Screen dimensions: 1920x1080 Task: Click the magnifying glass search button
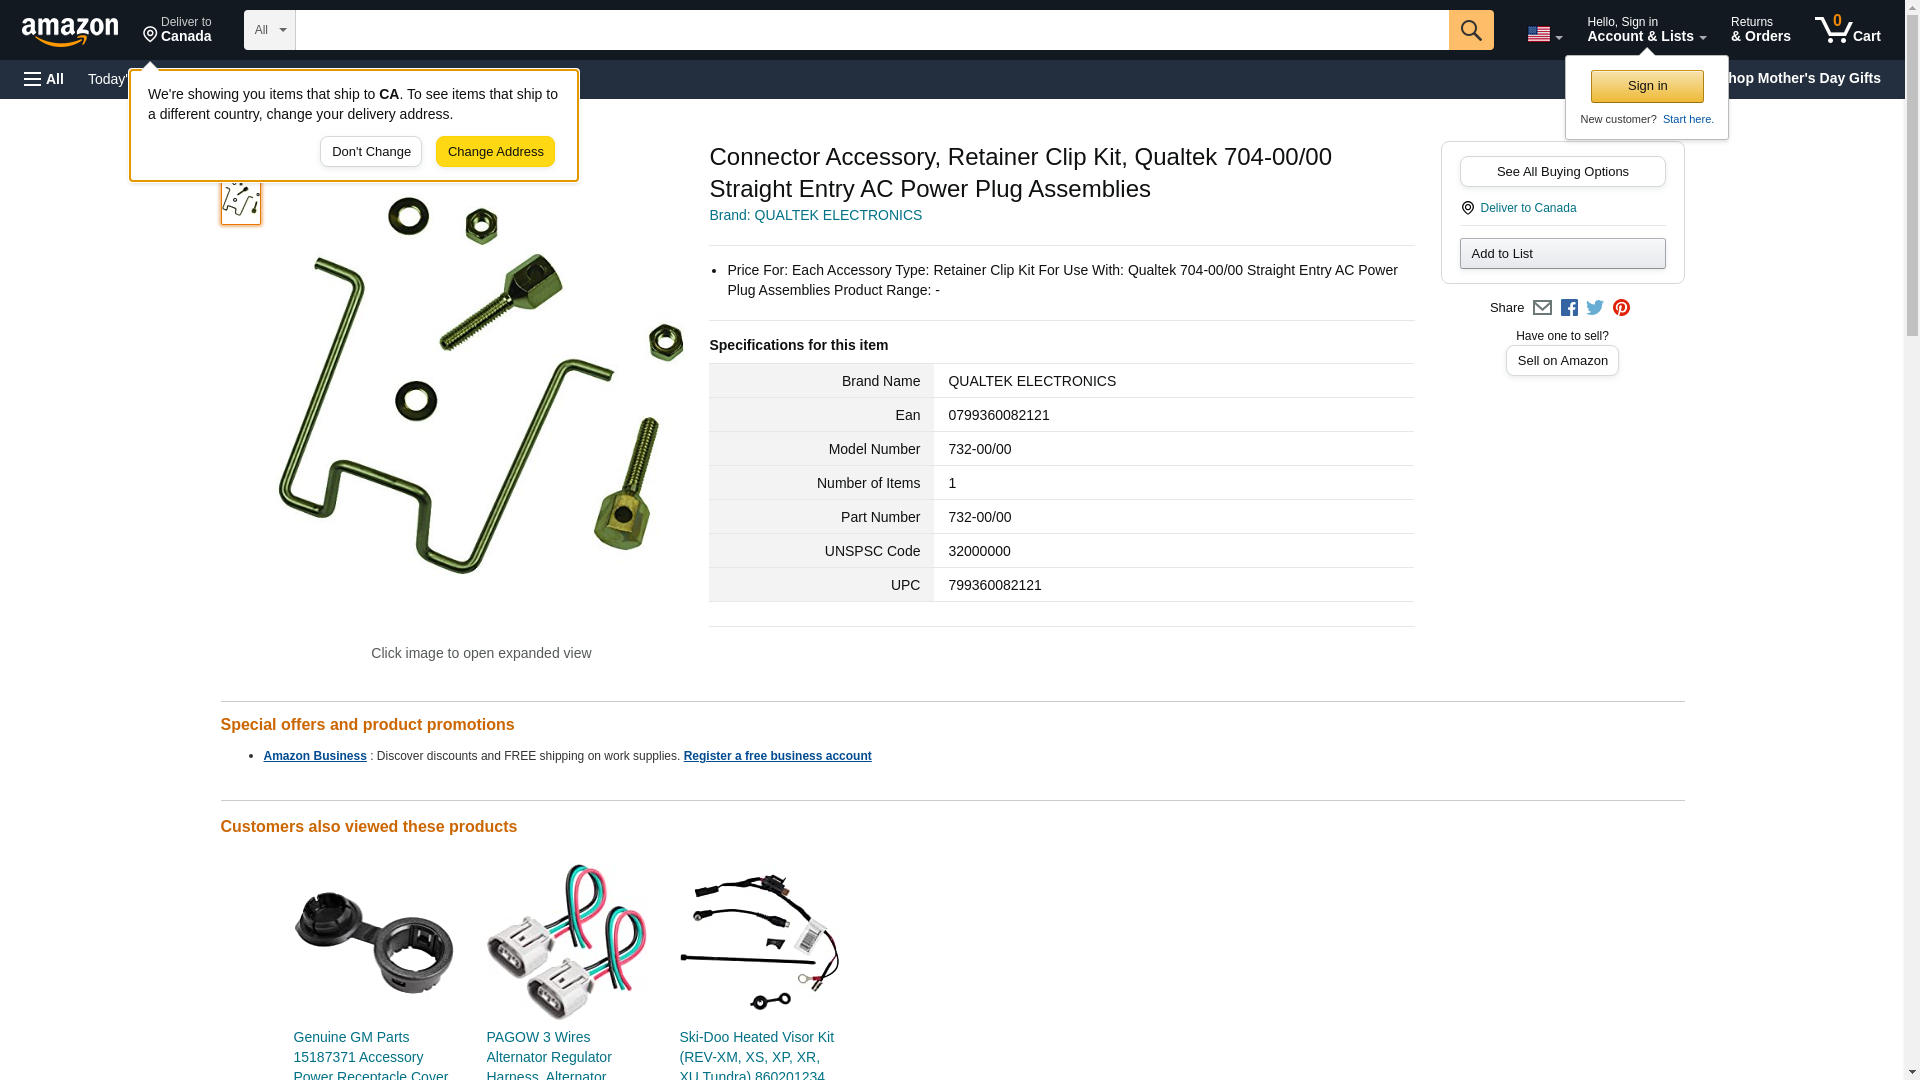tap(1471, 30)
